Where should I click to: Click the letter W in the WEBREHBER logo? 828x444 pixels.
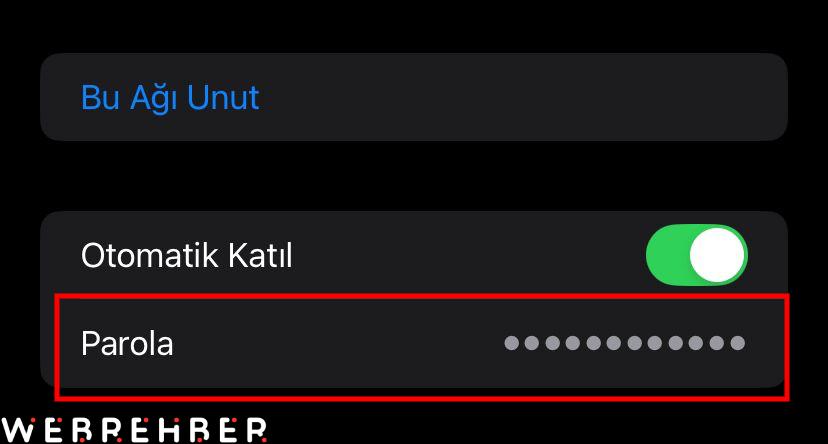pos(19,430)
